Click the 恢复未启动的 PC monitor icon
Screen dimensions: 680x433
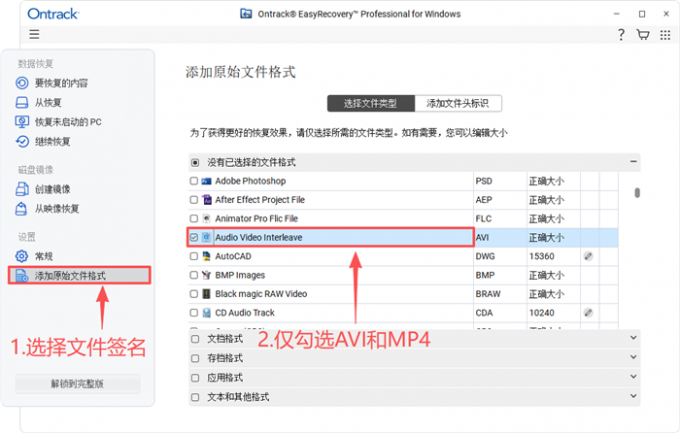coord(22,122)
